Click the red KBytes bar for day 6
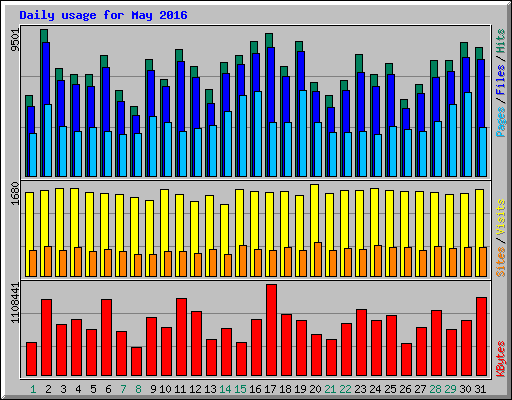The height and width of the screenshot is (400, 512). click(106, 338)
